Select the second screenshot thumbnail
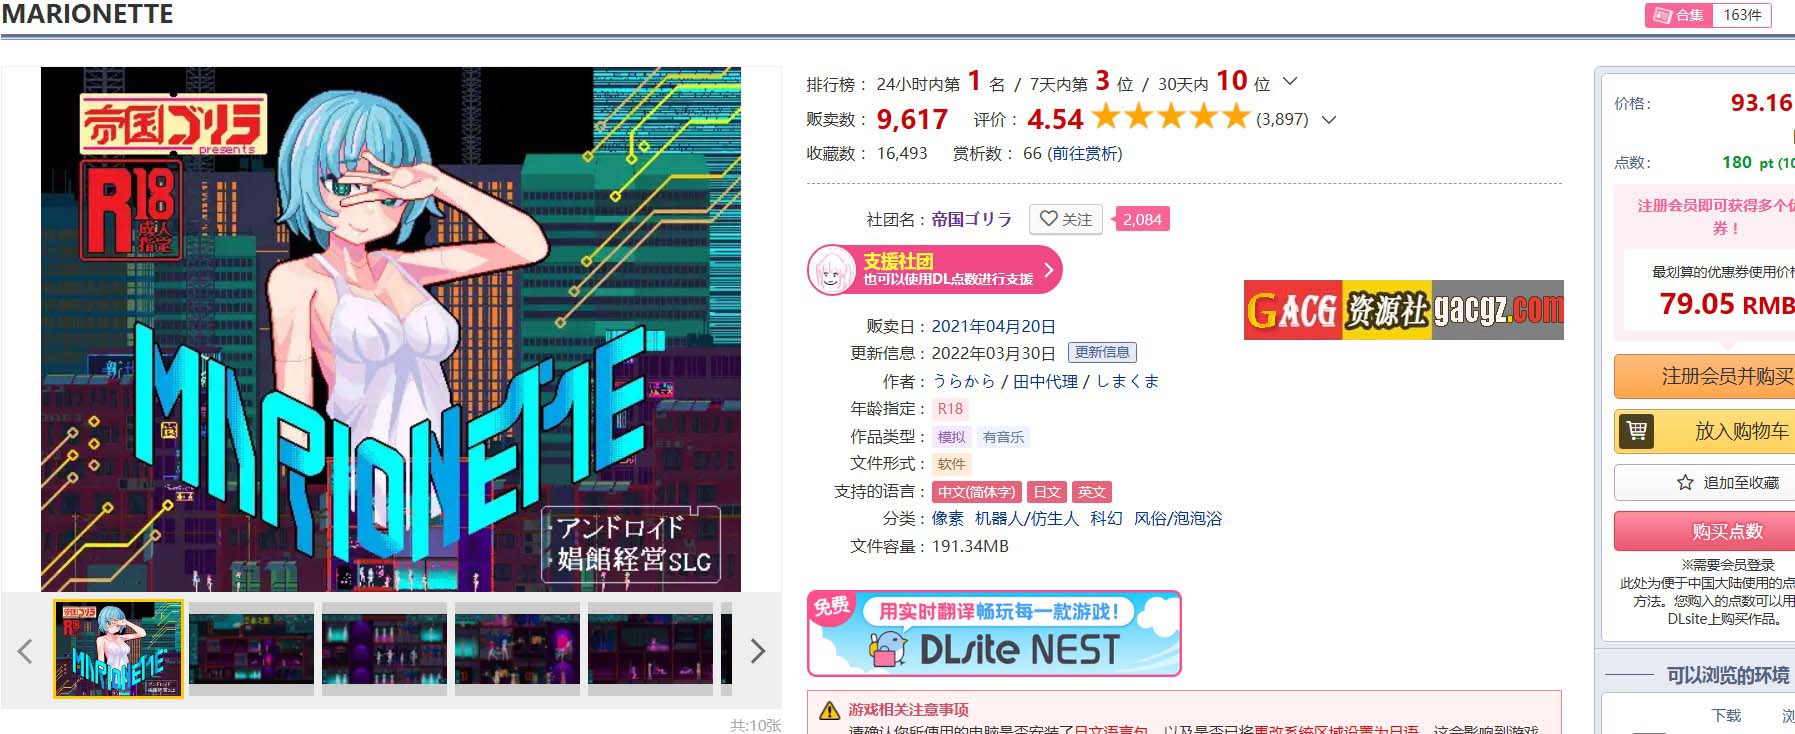This screenshot has width=1795, height=734. (x=251, y=649)
